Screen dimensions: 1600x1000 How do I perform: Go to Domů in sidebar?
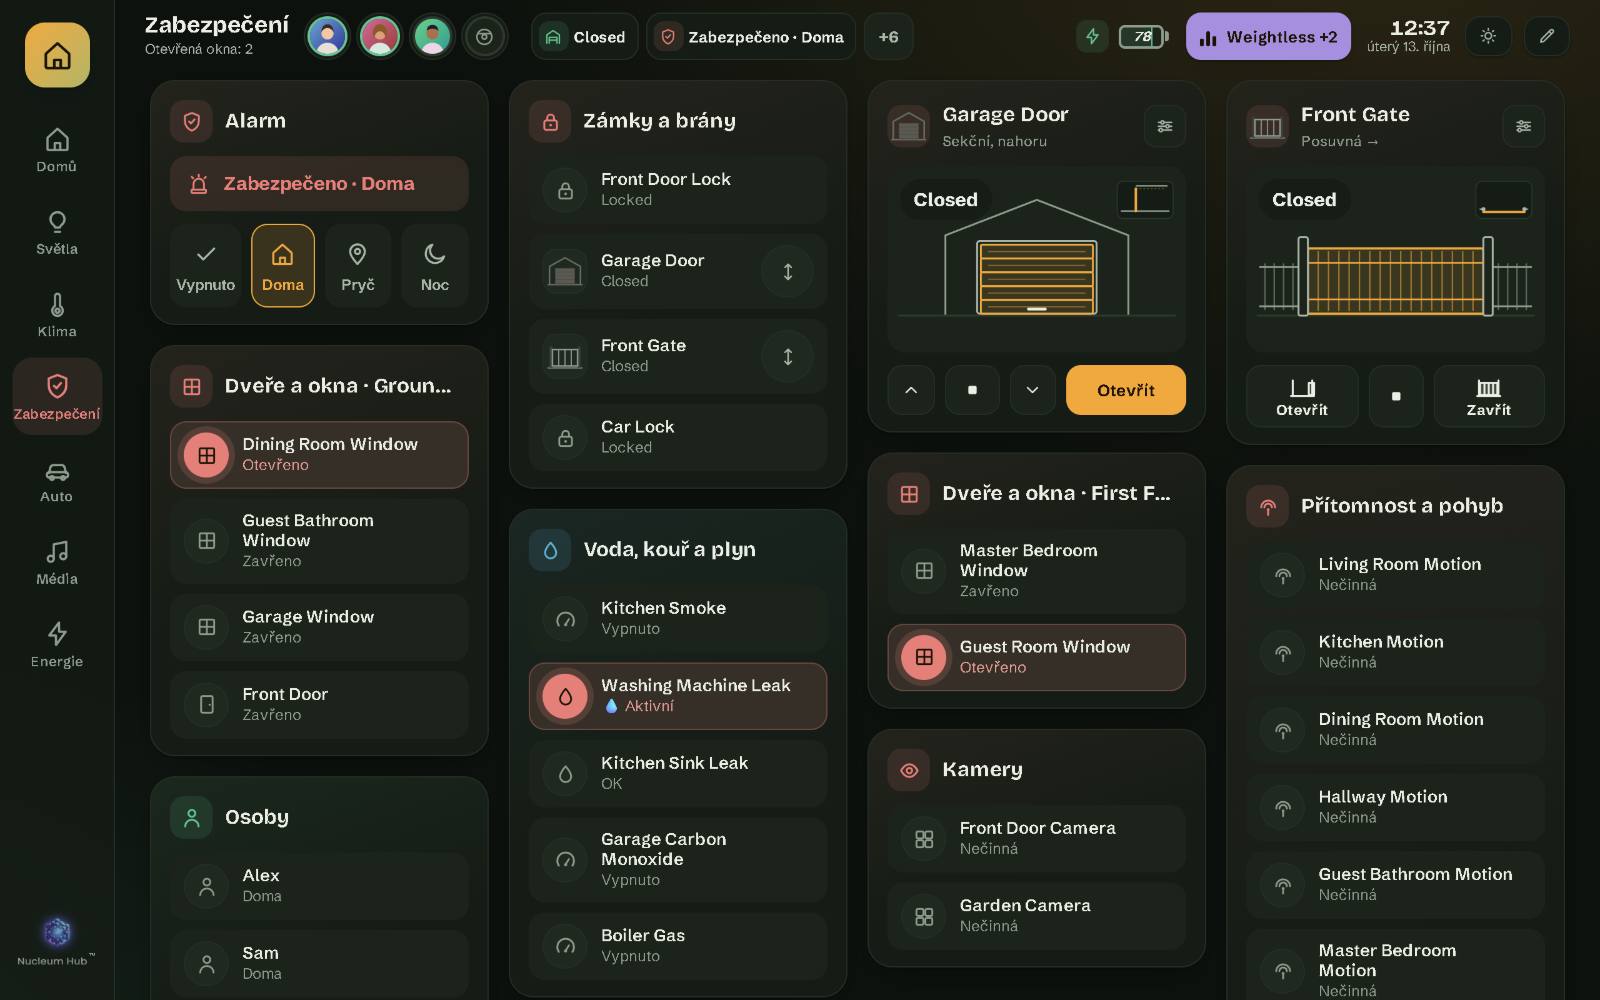(57, 150)
